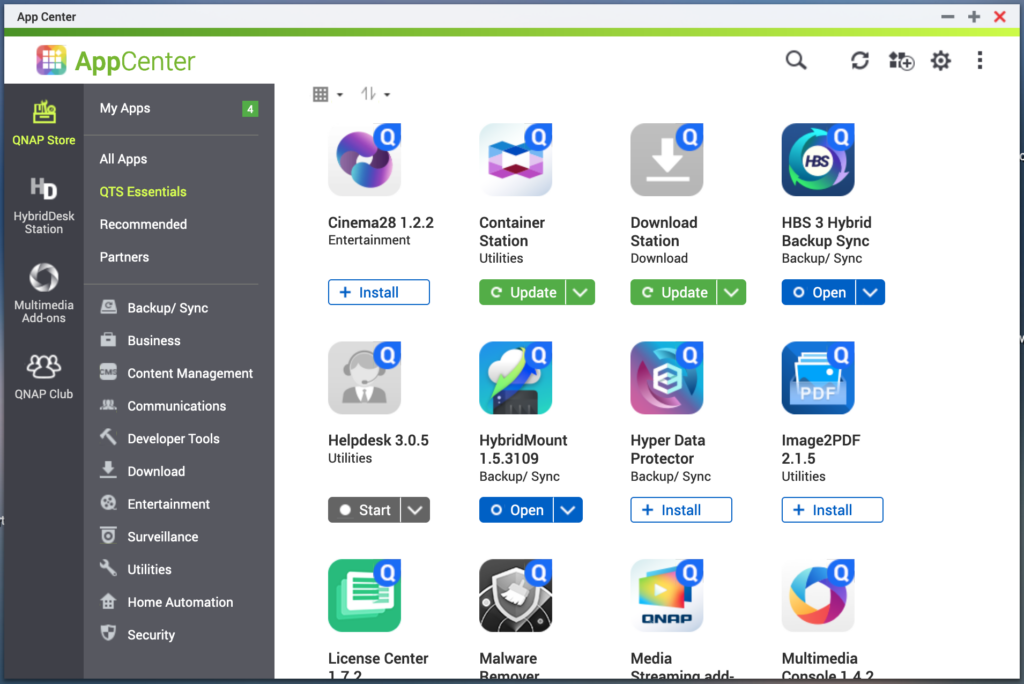Select HybridDesk Station in sidebar
The width and height of the screenshot is (1024, 684).
(44, 206)
